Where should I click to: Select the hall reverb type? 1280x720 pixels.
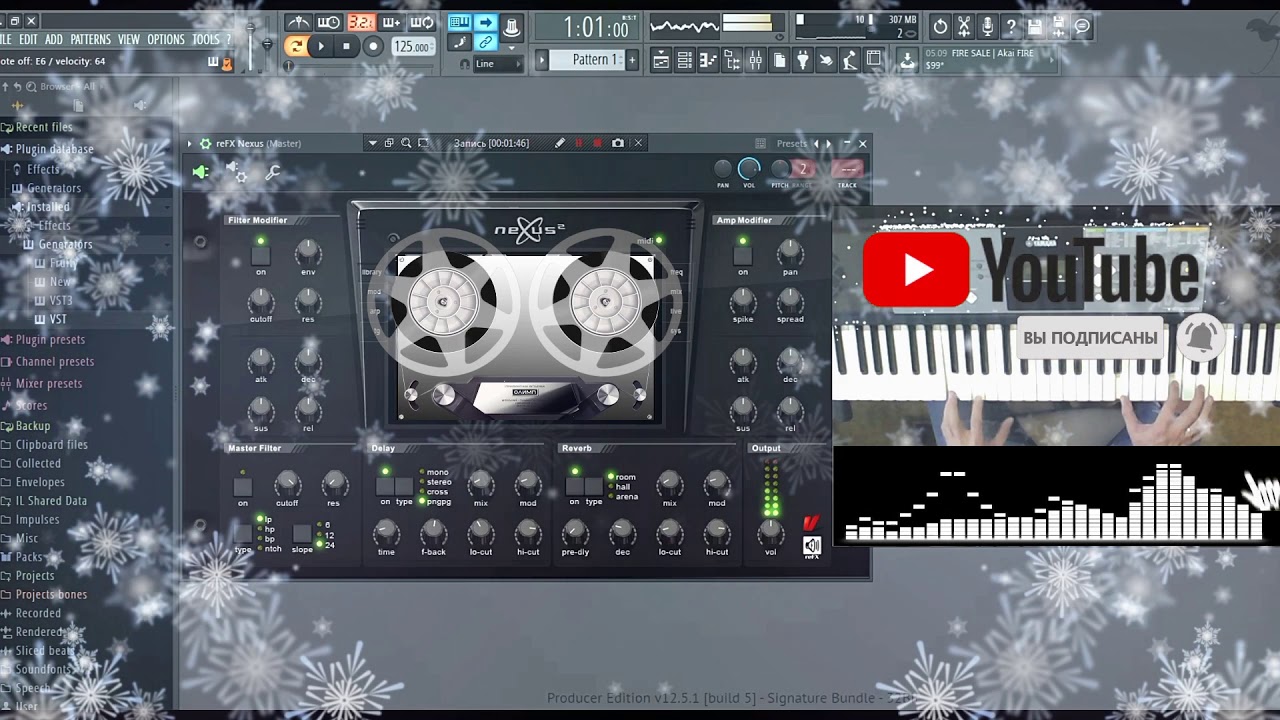coord(623,487)
